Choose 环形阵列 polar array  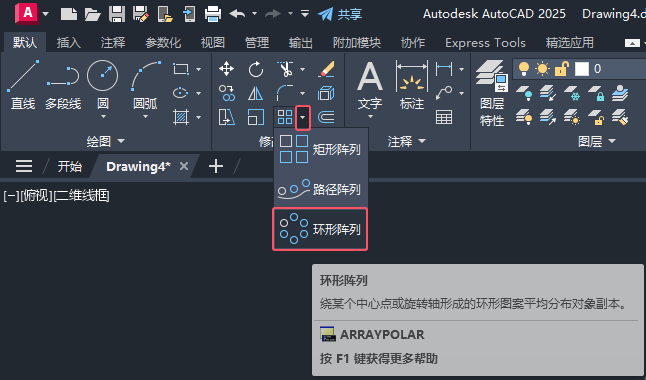click(320, 229)
